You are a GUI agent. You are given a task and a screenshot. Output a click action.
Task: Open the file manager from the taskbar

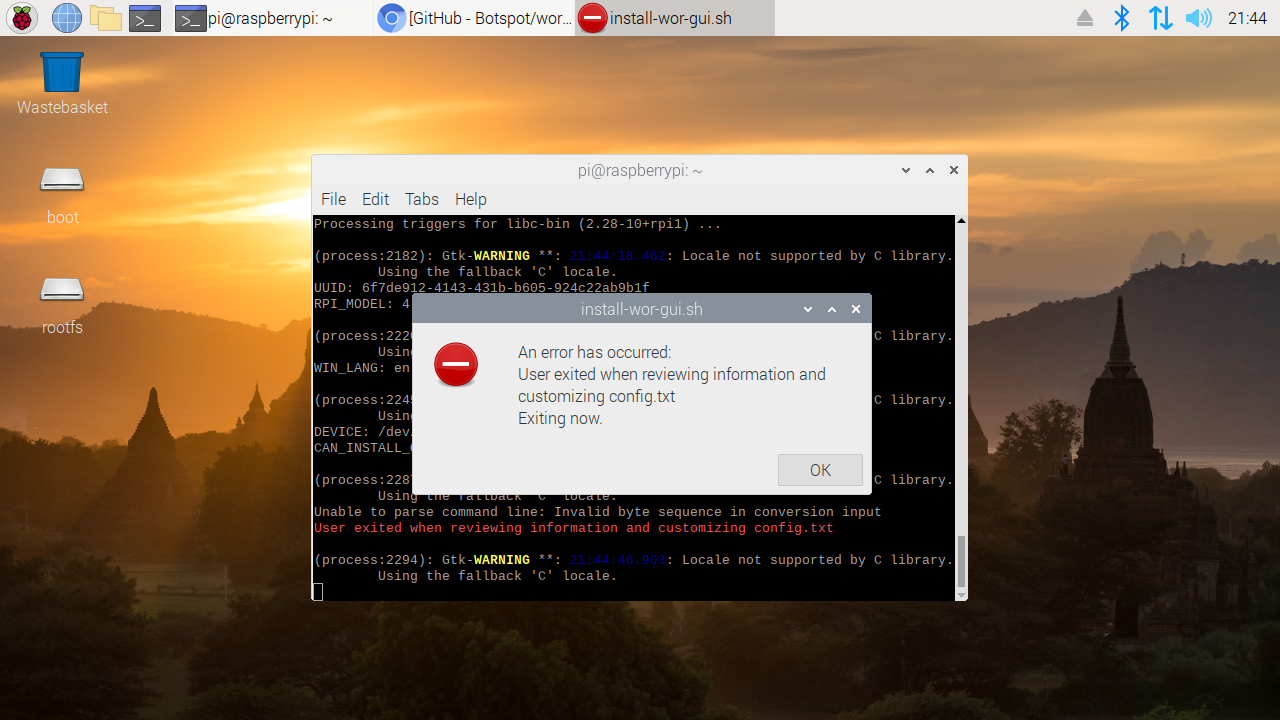point(105,17)
